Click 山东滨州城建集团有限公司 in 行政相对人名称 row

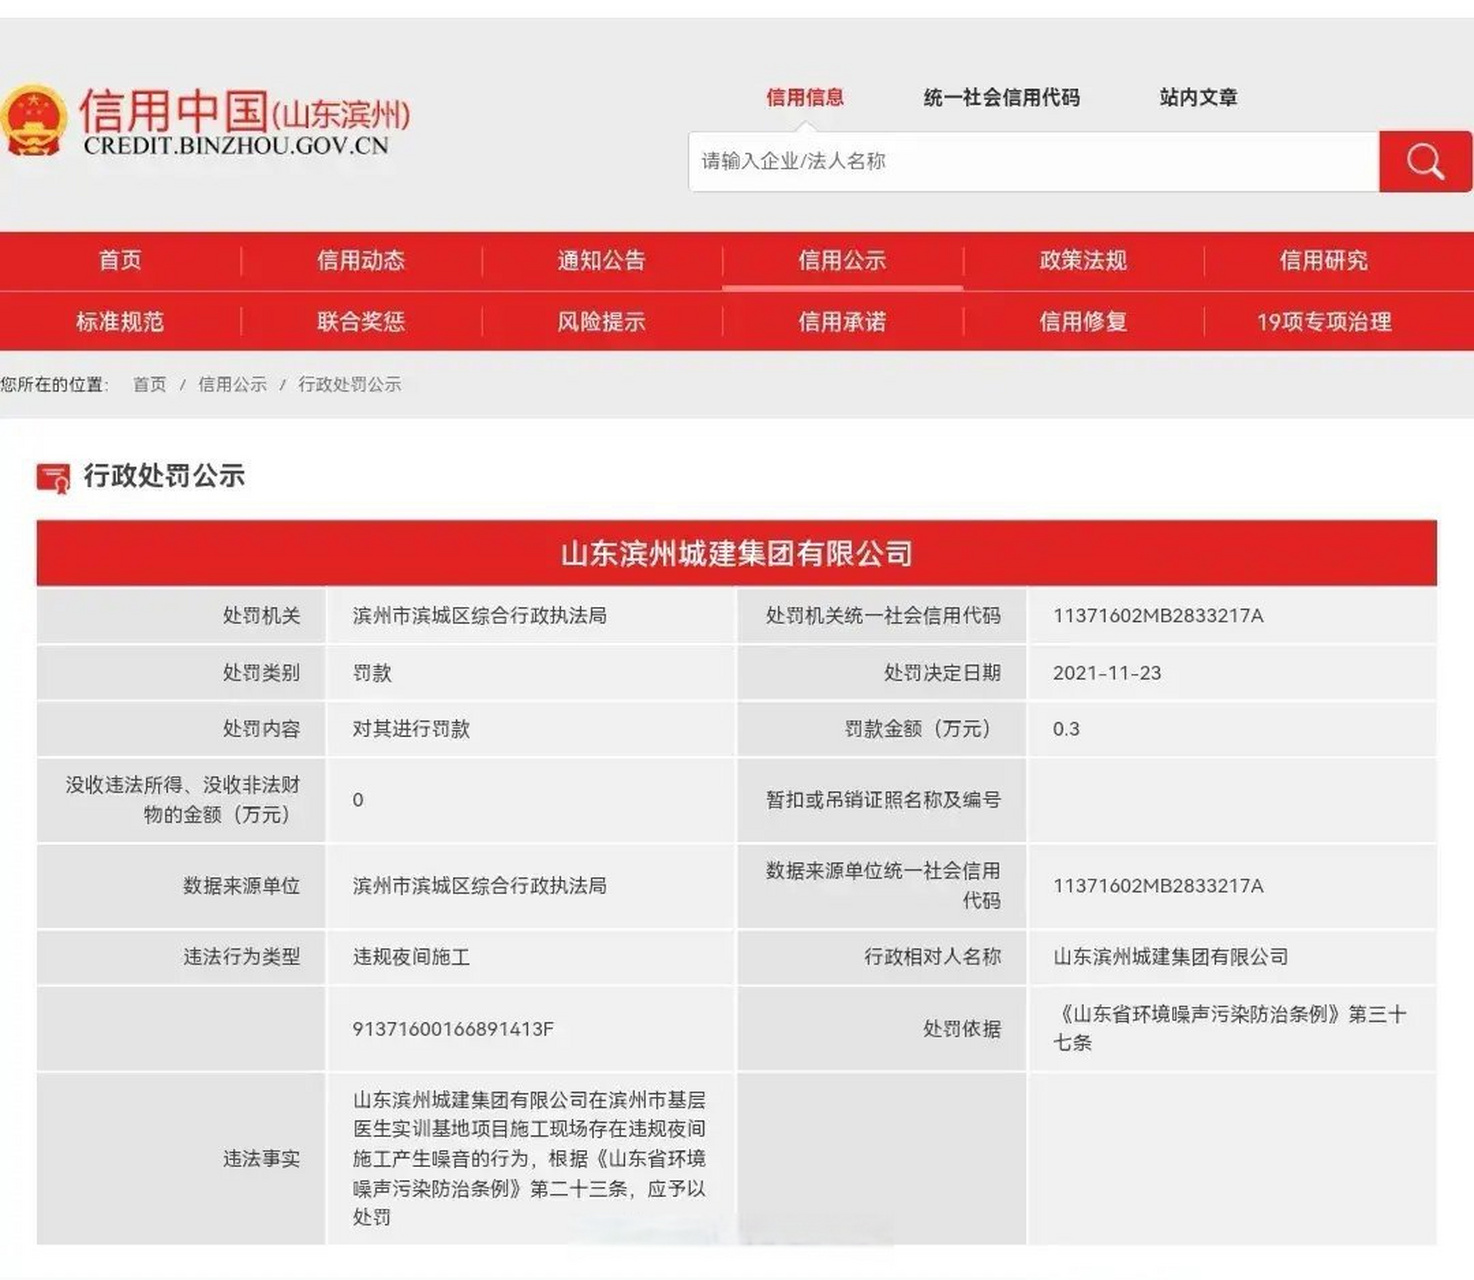coord(1170,957)
